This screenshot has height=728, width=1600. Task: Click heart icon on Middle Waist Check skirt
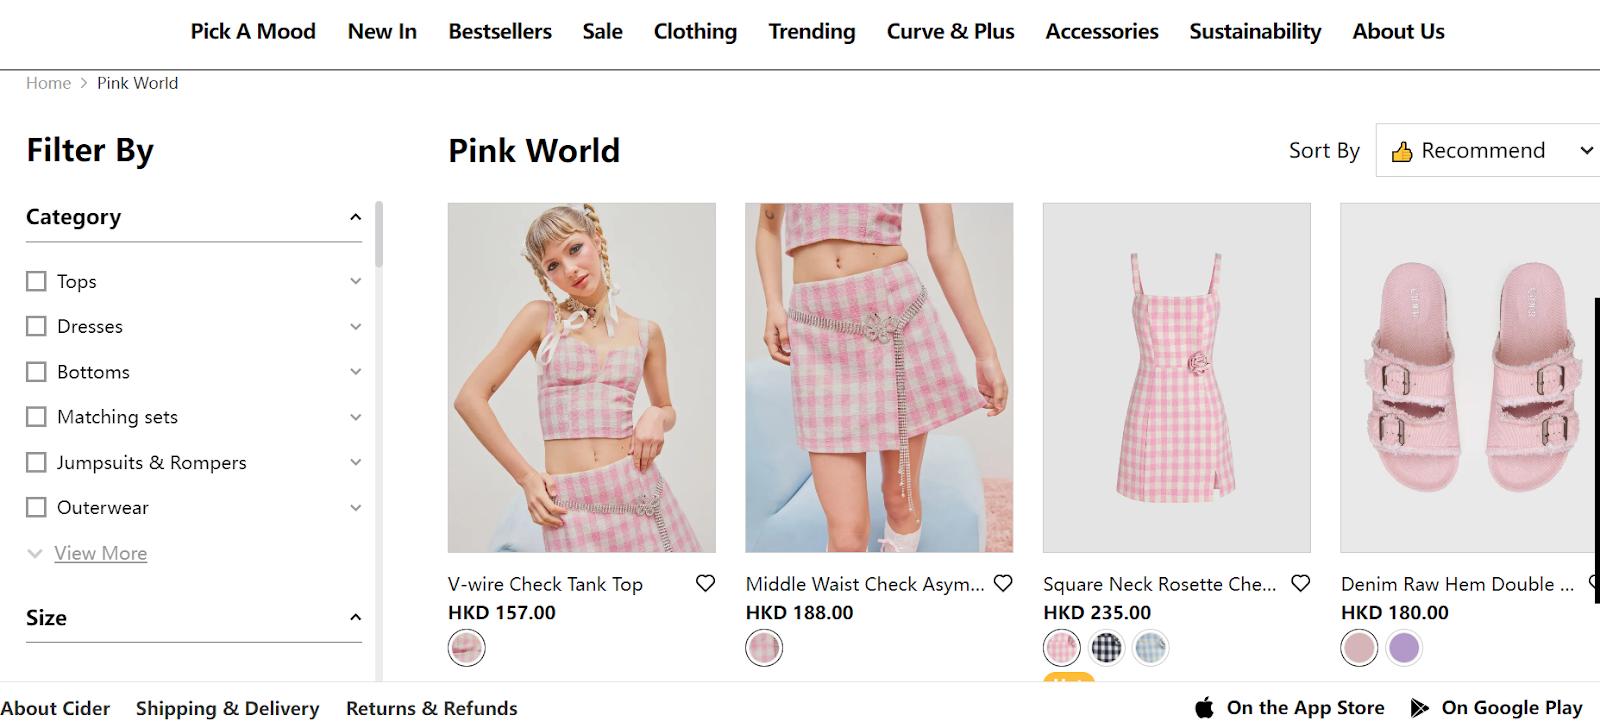pyautogui.click(x=1003, y=583)
